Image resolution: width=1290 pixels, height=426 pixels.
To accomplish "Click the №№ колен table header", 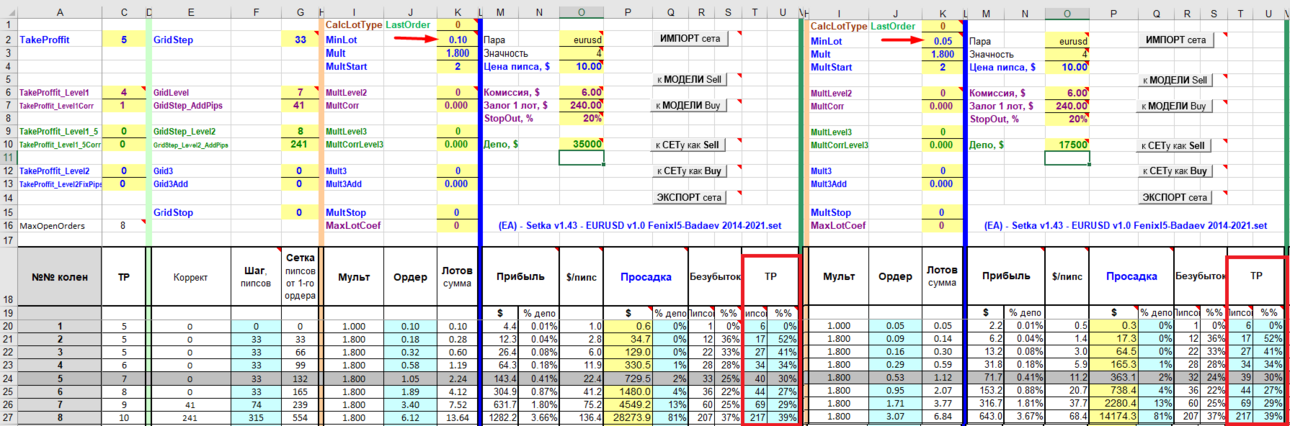I will [x=59, y=277].
